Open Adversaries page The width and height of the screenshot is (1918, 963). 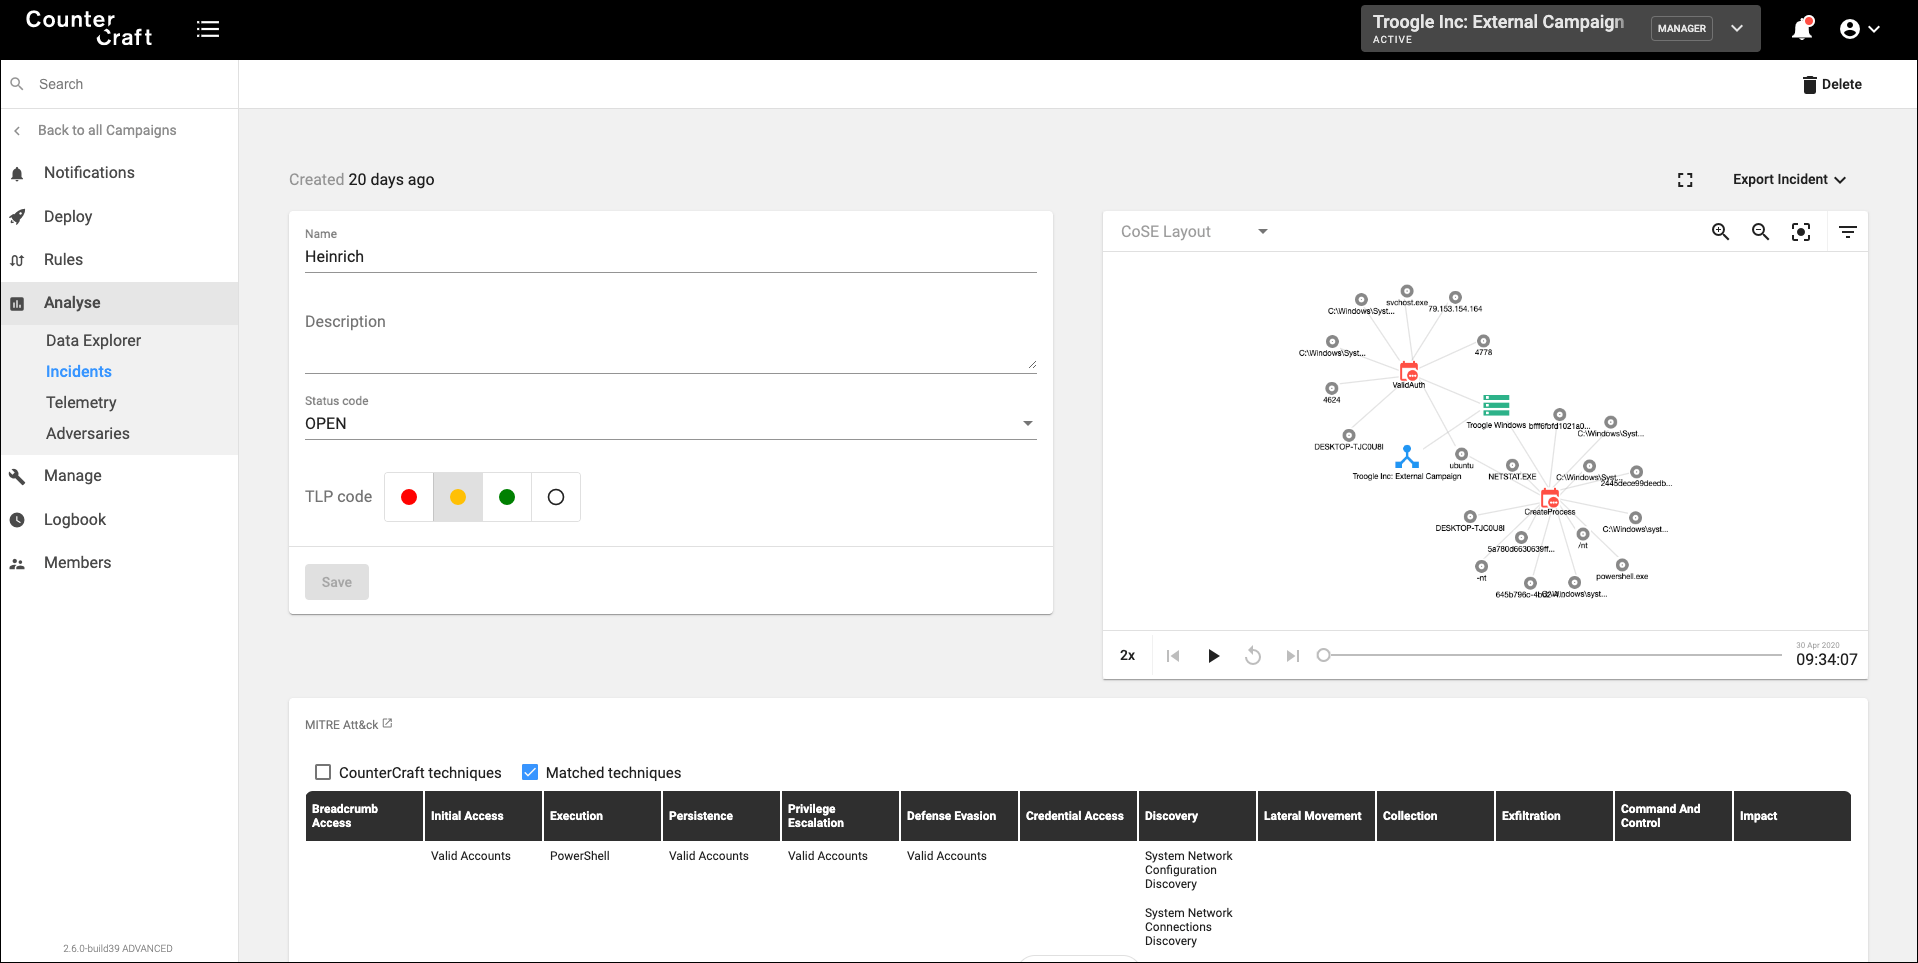pyautogui.click(x=88, y=434)
